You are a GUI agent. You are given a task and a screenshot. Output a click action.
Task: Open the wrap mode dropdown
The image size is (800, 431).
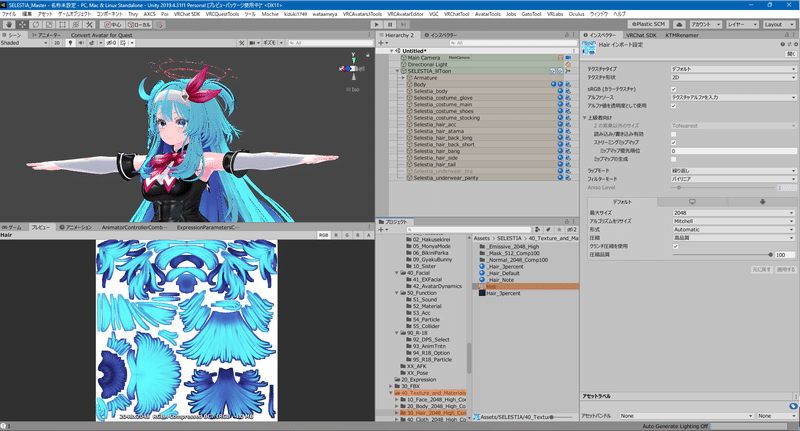(733, 171)
